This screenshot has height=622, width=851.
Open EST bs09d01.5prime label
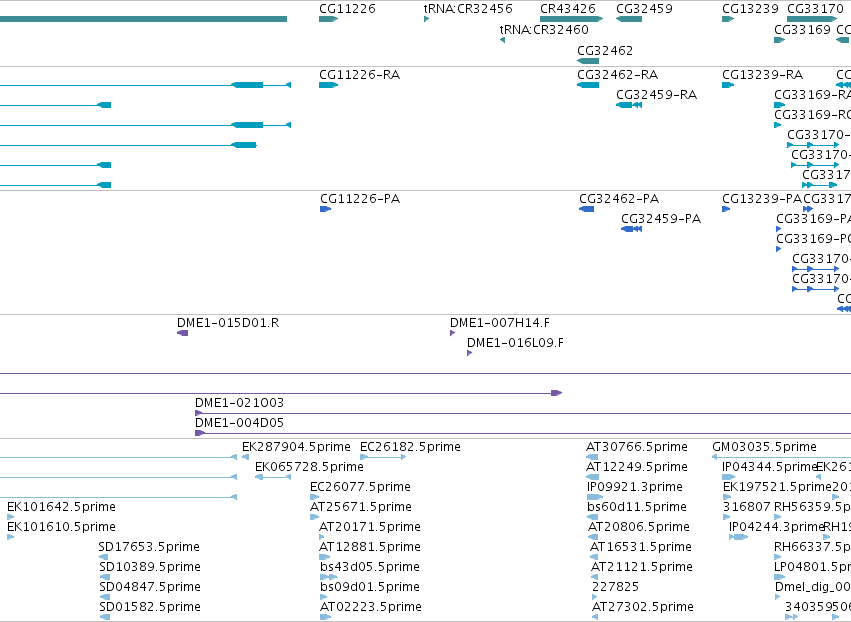tap(370, 587)
